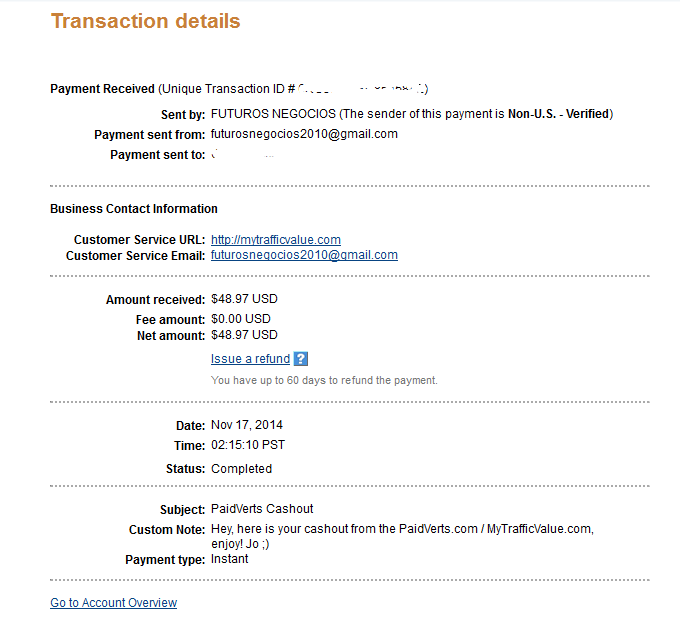Image resolution: width=680 pixels, height=622 pixels.
Task: Click the Transaction details heading
Action: coord(146,21)
